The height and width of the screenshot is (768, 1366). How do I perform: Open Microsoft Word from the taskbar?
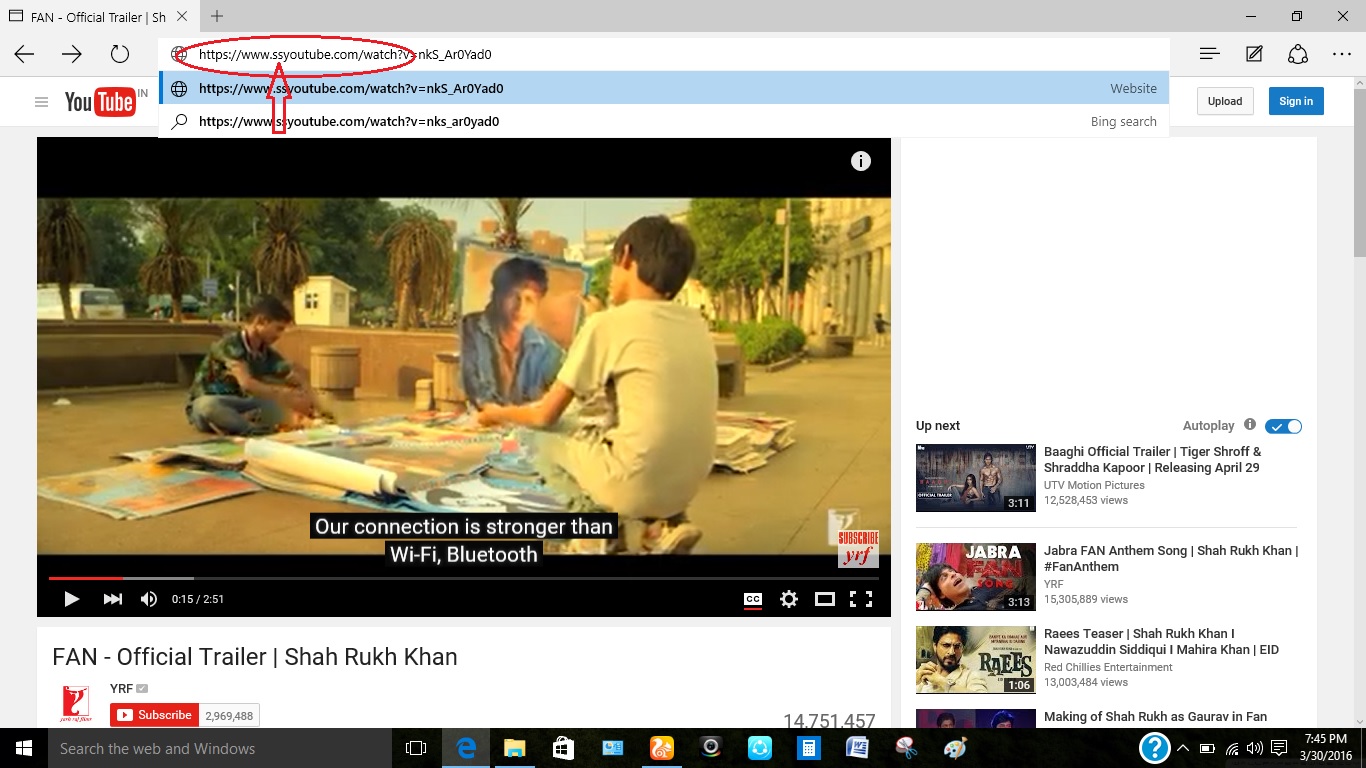[857, 748]
